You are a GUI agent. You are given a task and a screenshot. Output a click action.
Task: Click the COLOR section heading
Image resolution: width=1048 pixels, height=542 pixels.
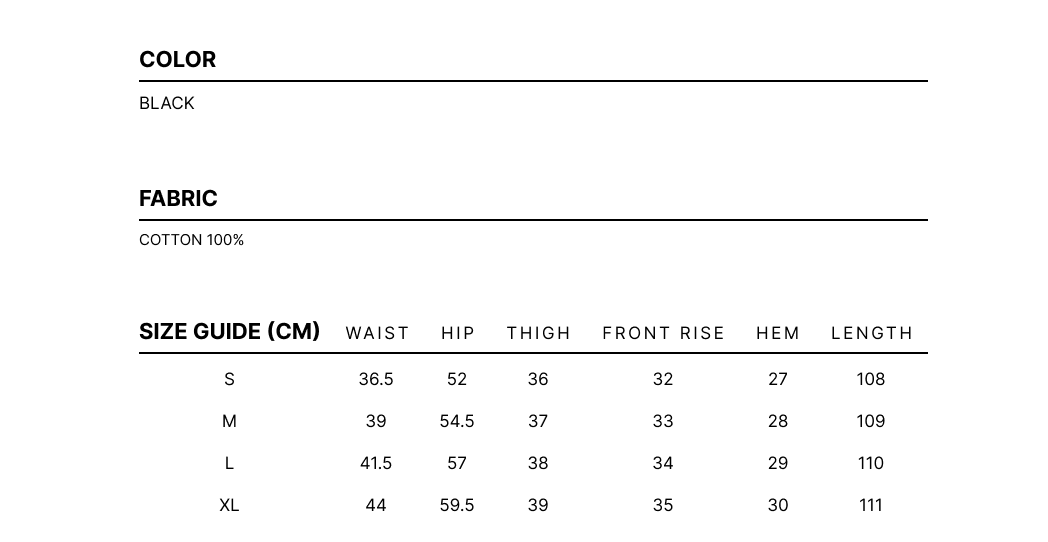tap(177, 59)
